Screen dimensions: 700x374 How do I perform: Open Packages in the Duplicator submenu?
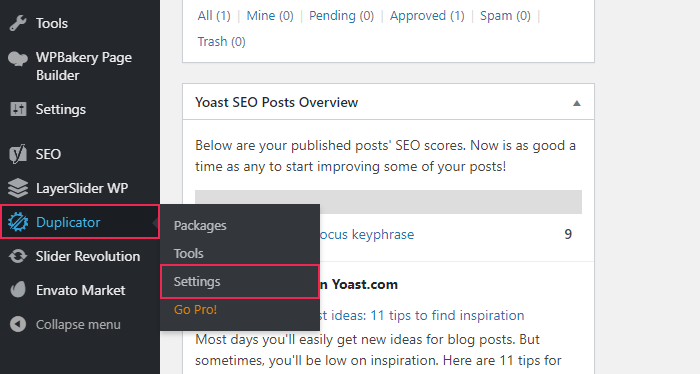coord(200,226)
